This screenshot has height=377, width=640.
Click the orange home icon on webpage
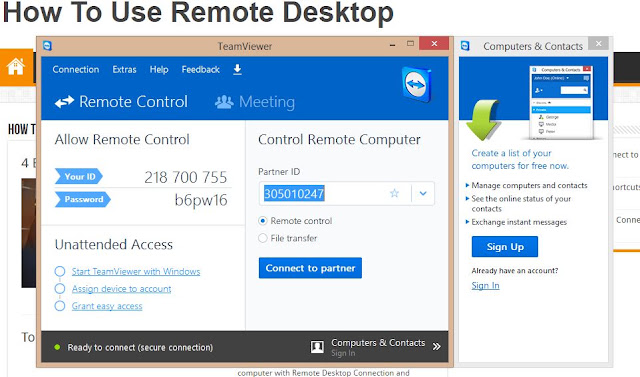point(16,67)
